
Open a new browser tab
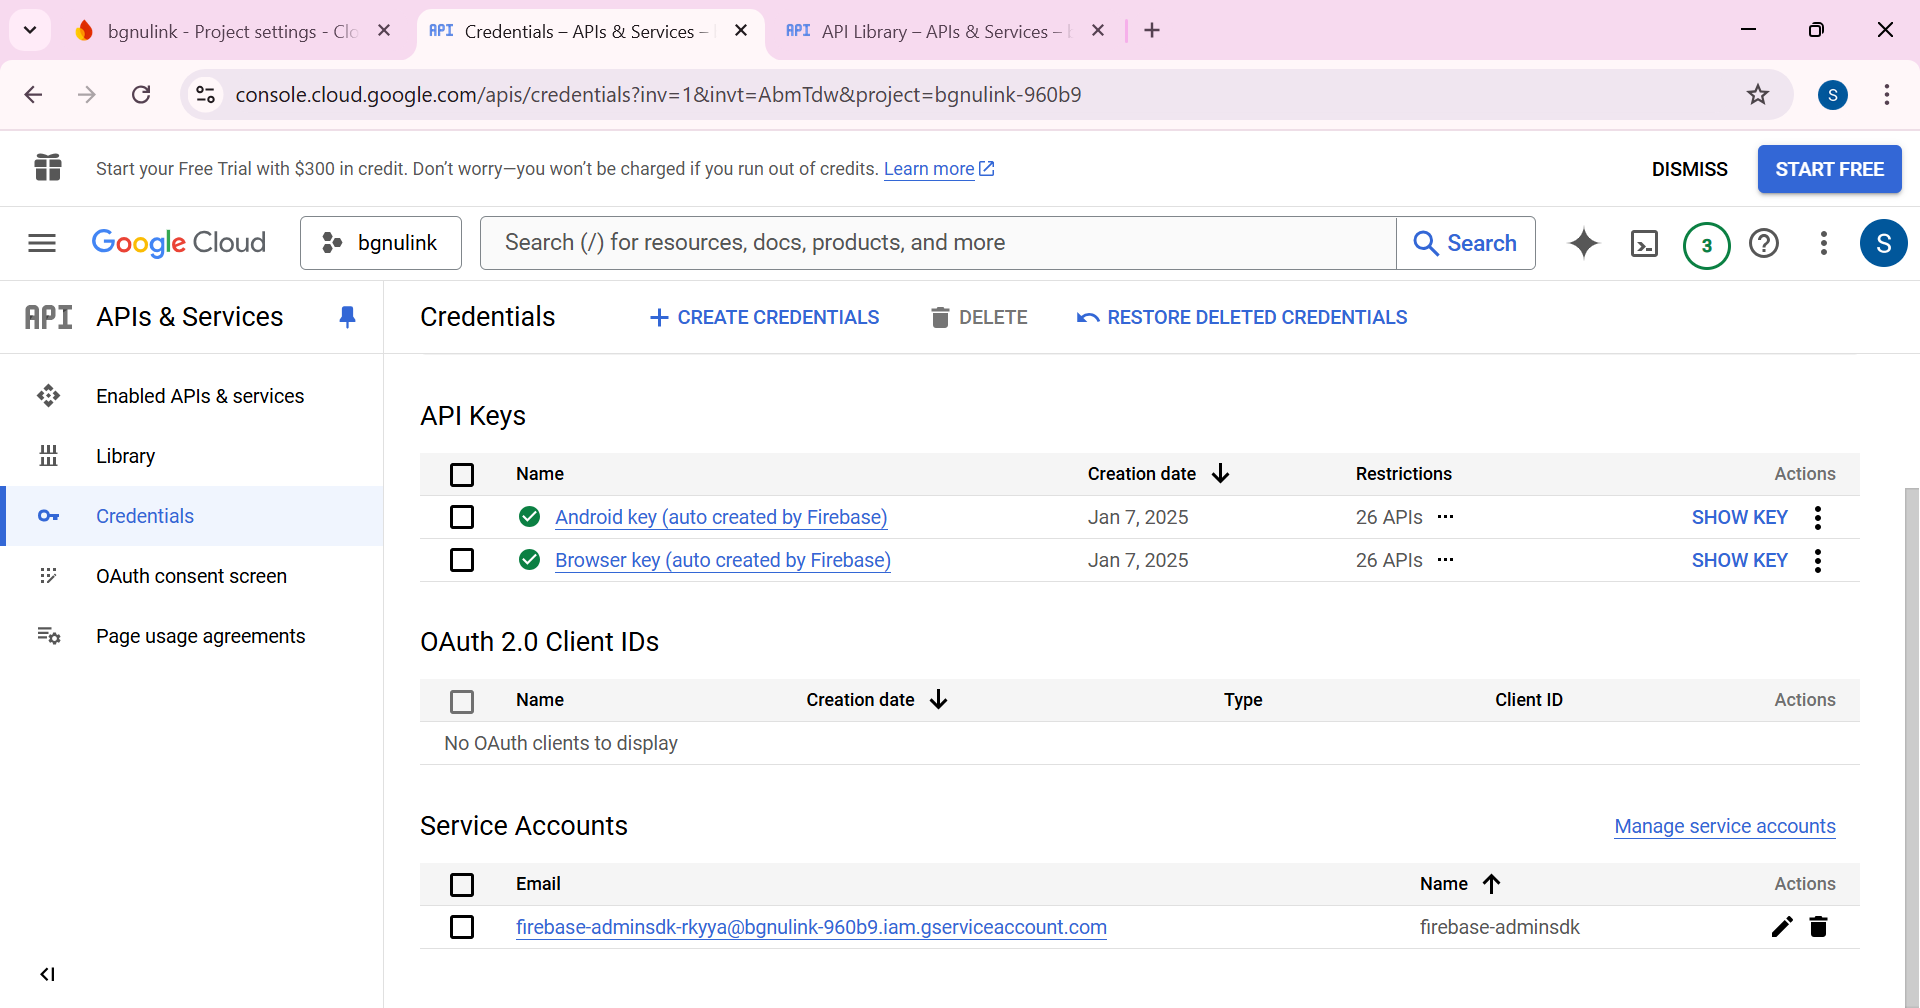(x=1152, y=31)
